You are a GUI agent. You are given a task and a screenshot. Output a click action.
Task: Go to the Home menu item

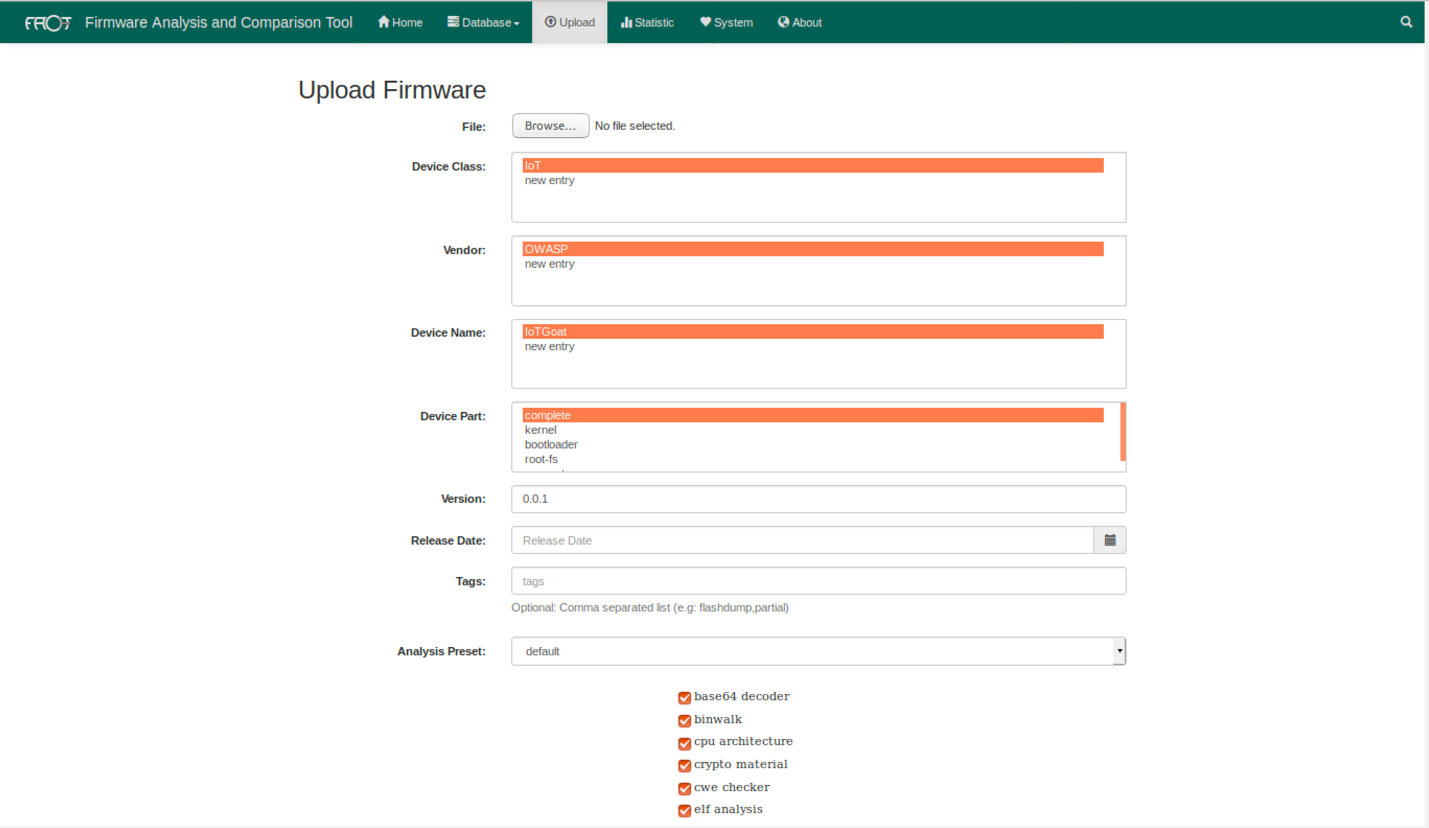pyautogui.click(x=400, y=22)
